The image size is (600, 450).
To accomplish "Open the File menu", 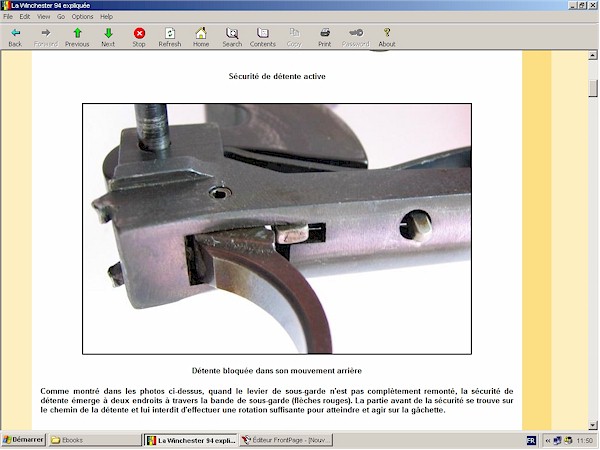I will tap(8, 17).
